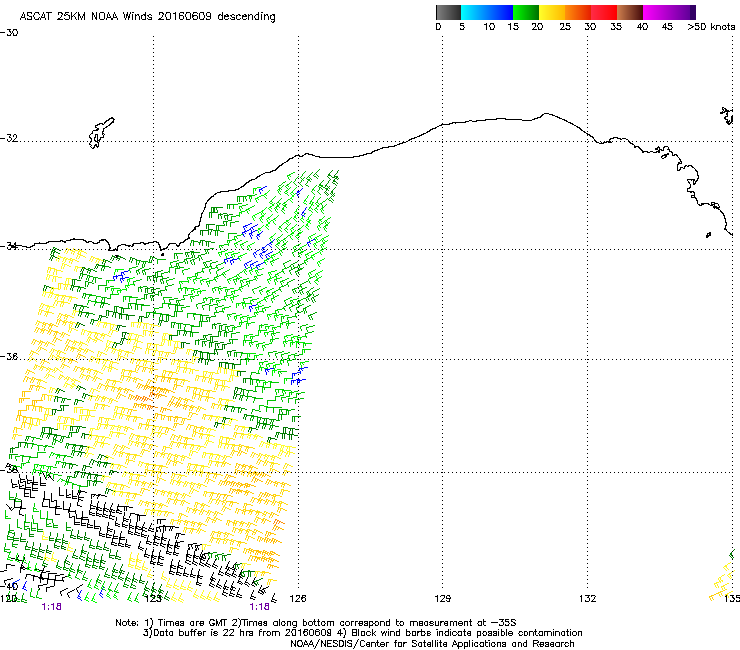Screen dimensions: 740x650
Task: Click the red 30–35 knots legend segment
Action: click(604, 12)
